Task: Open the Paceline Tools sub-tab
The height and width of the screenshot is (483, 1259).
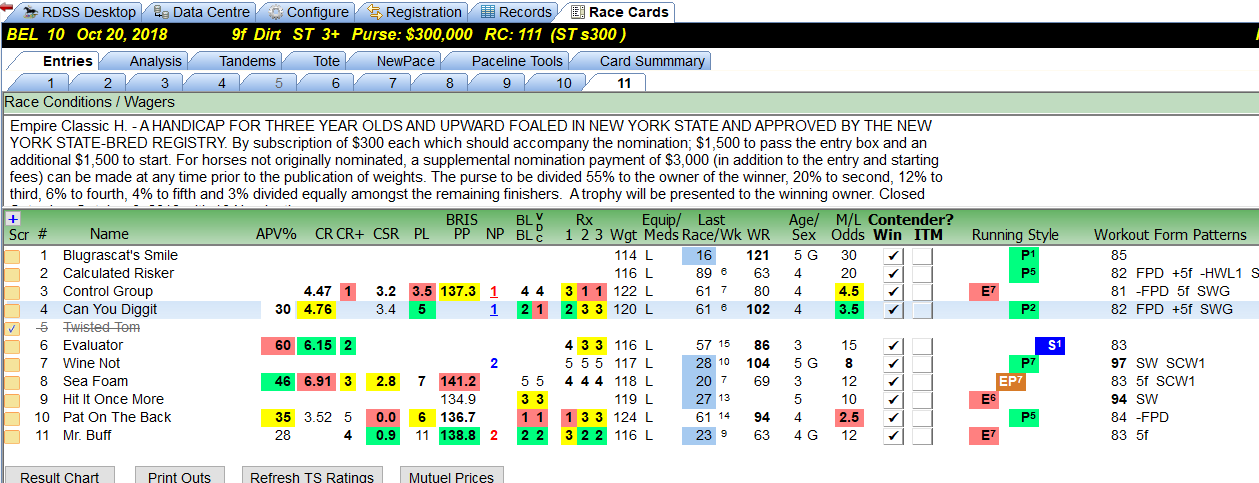Action: 517,61
